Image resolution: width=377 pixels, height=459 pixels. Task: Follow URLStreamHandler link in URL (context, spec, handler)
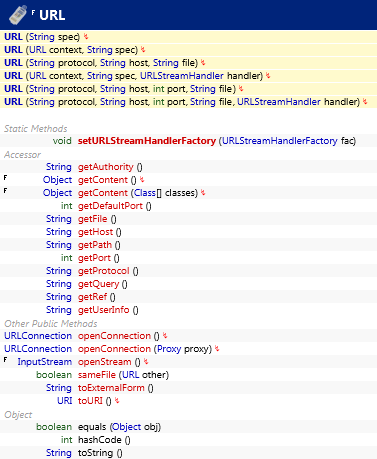point(182,75)
